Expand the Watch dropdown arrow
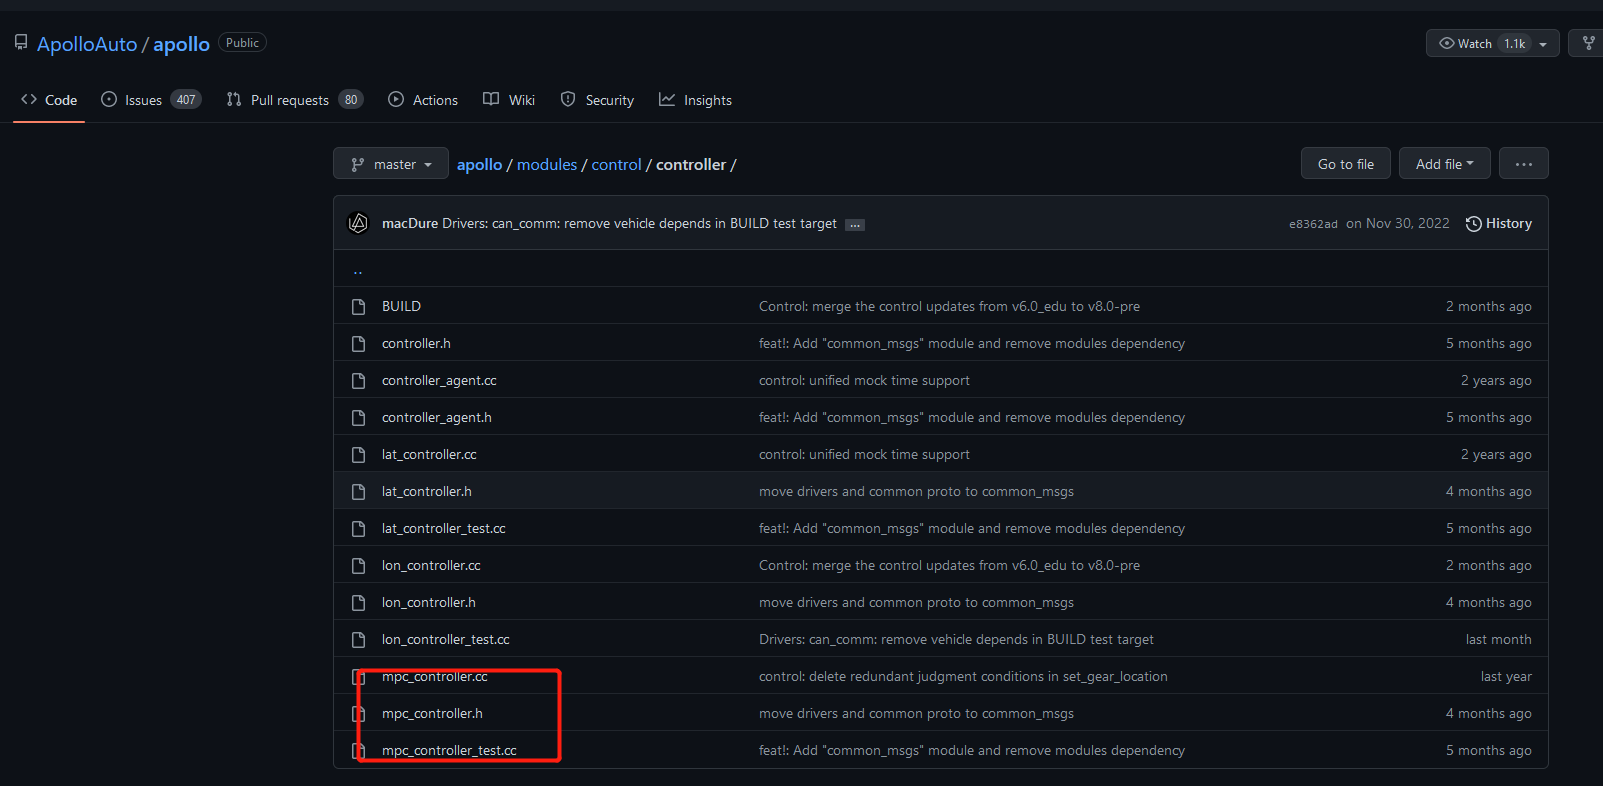The width and height of the screenshot is (1603, 786). (x=1543, y=44)
